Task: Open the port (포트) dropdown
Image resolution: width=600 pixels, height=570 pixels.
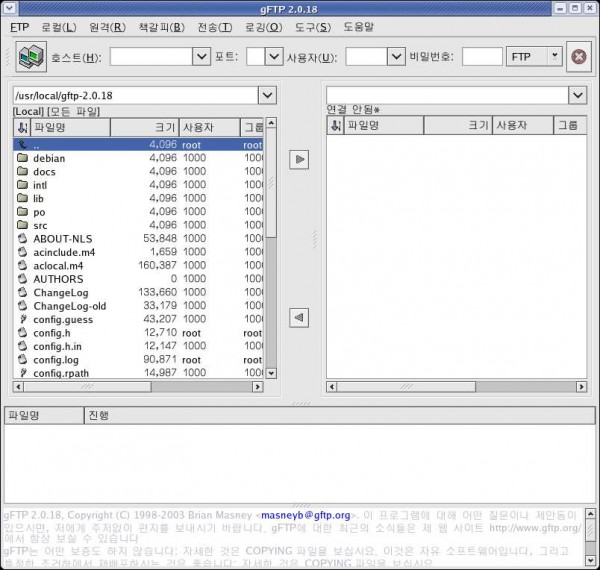Action: (x=274, y=57)
